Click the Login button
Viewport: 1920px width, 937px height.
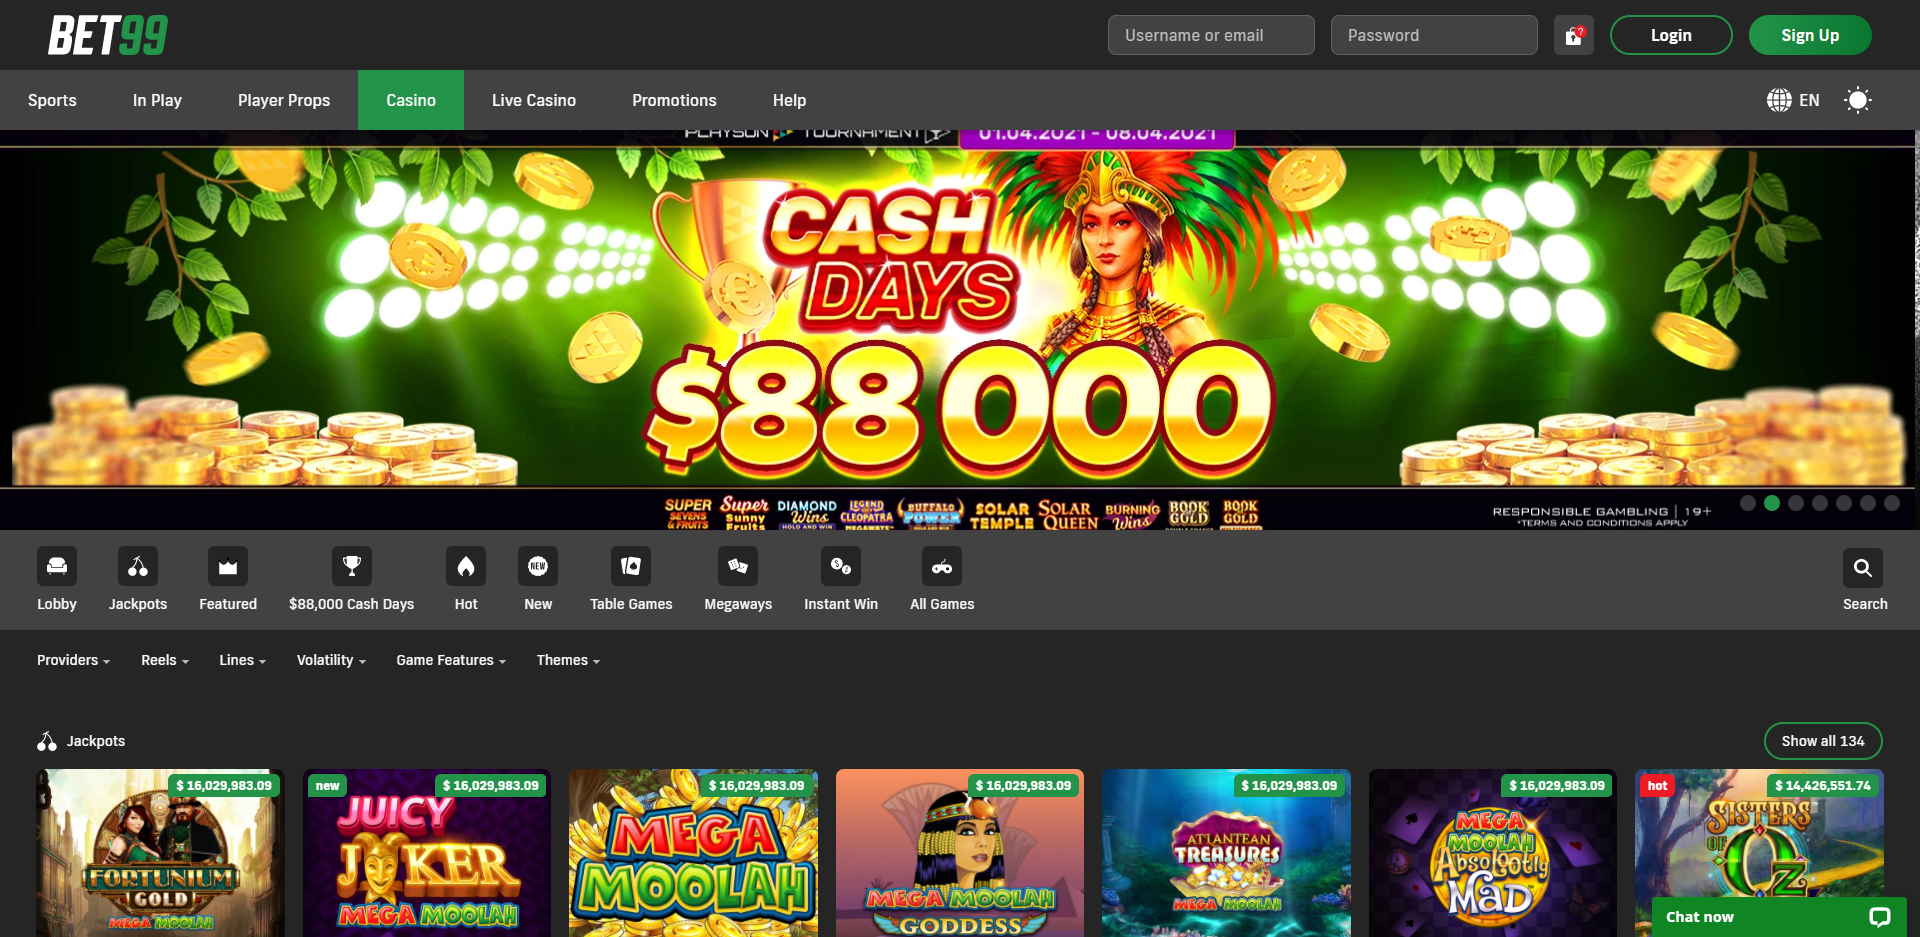1671,35
